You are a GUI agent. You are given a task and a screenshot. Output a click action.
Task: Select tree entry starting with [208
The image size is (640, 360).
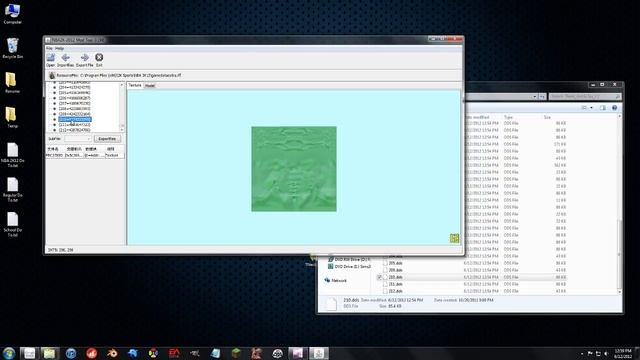click(74, 109)
